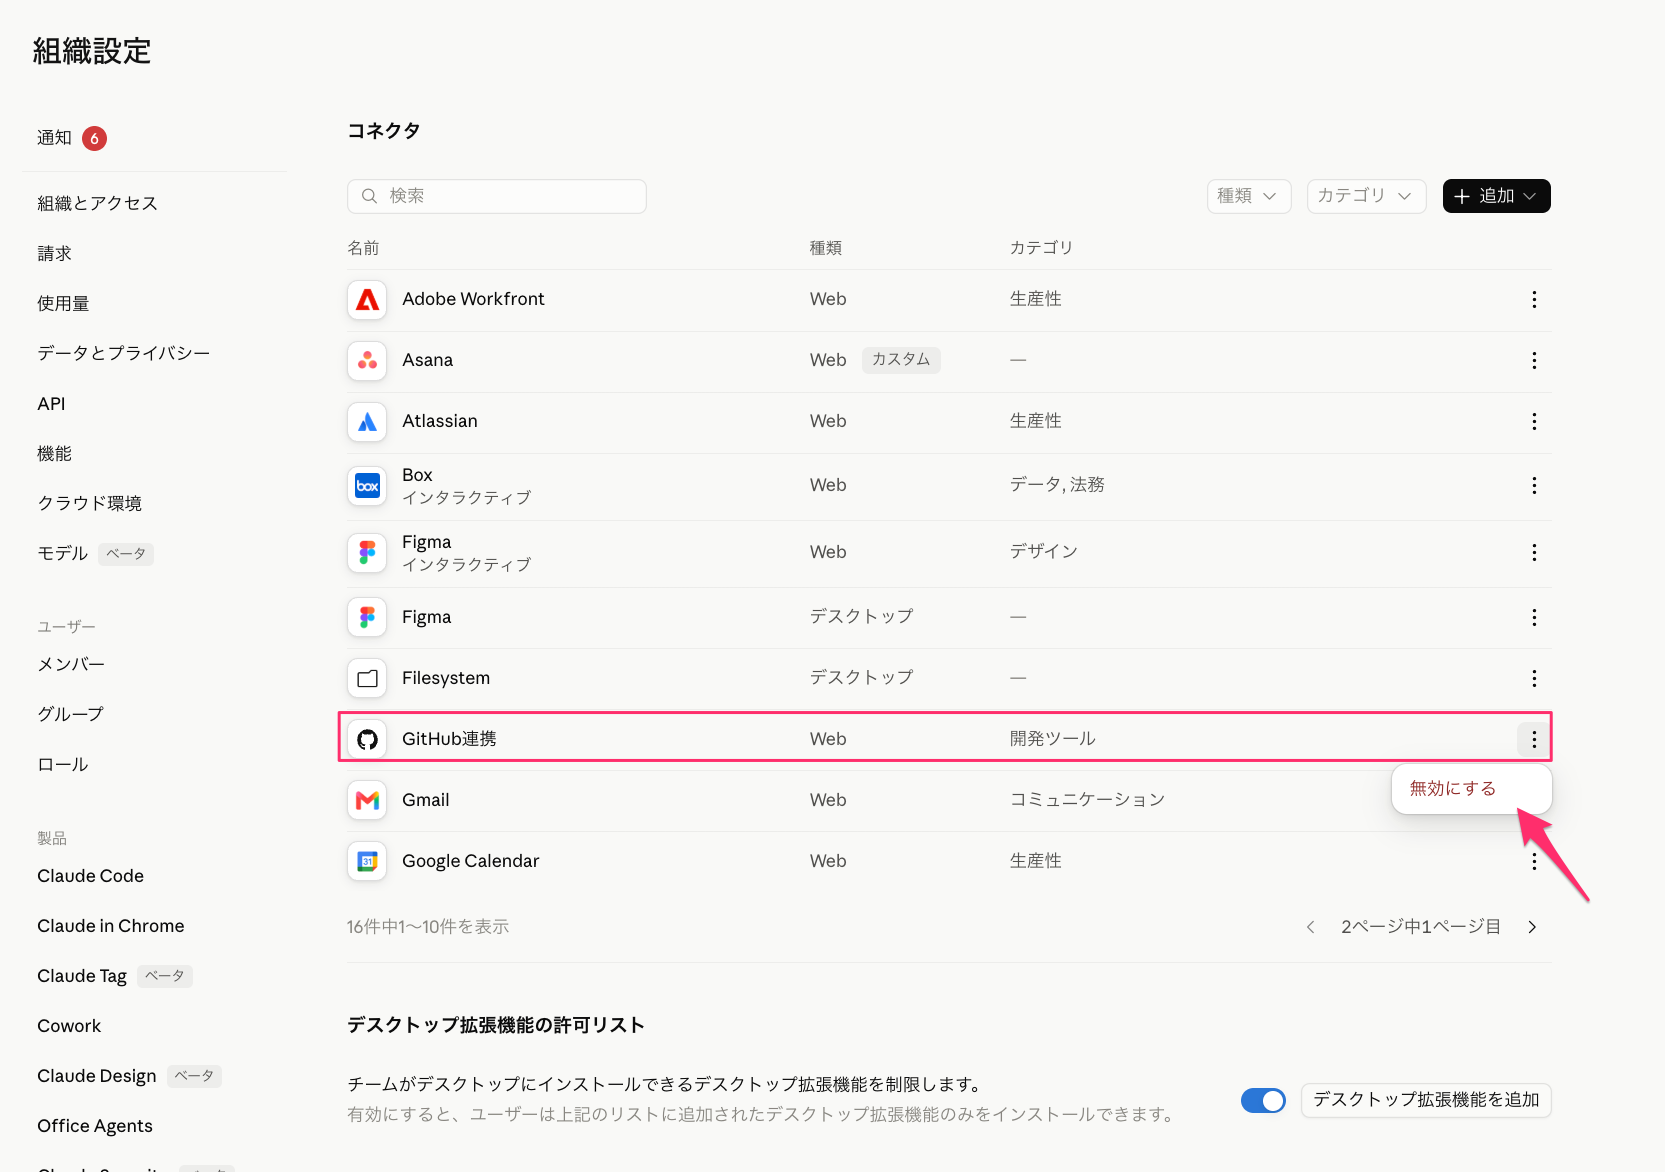Open 機能 in the sidebar
Image resolution: width=1665 pixels, height=1172 pixels.
tap(54, 454)
